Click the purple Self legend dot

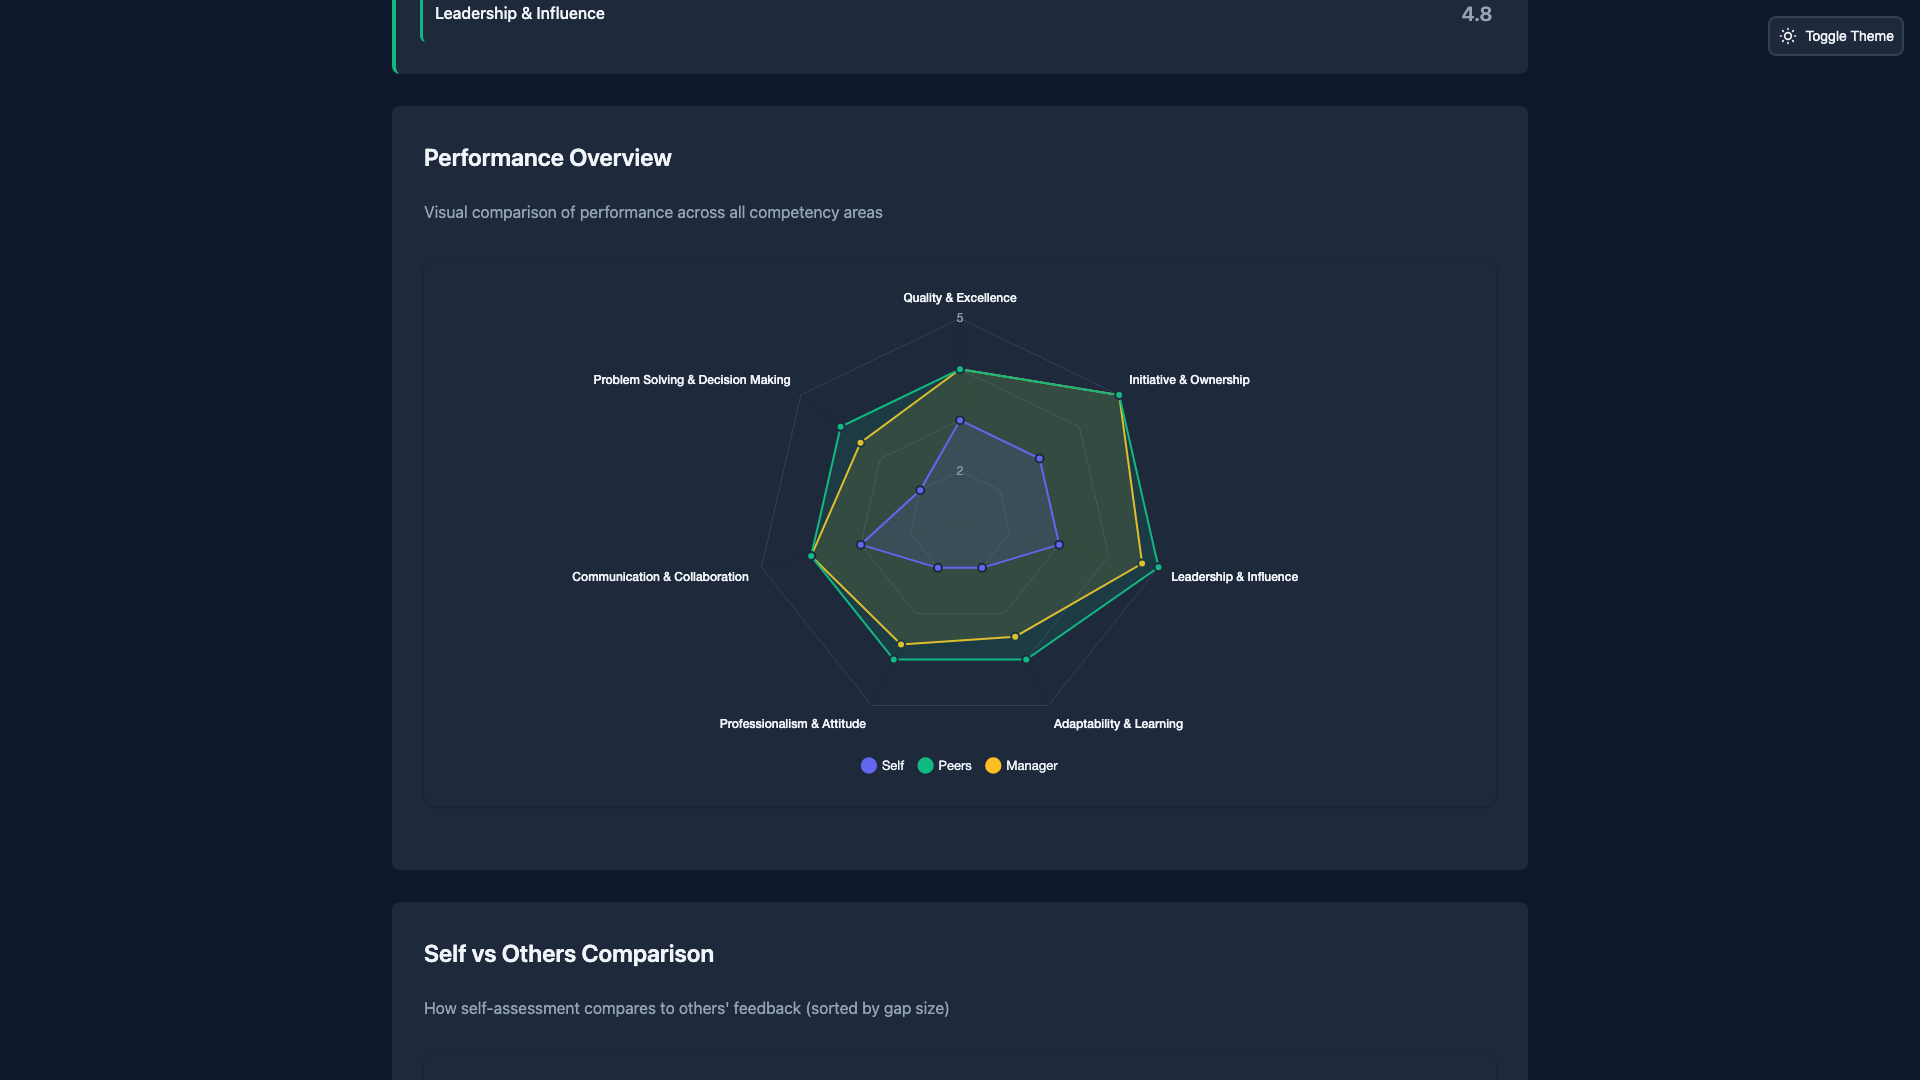(868, 765)
